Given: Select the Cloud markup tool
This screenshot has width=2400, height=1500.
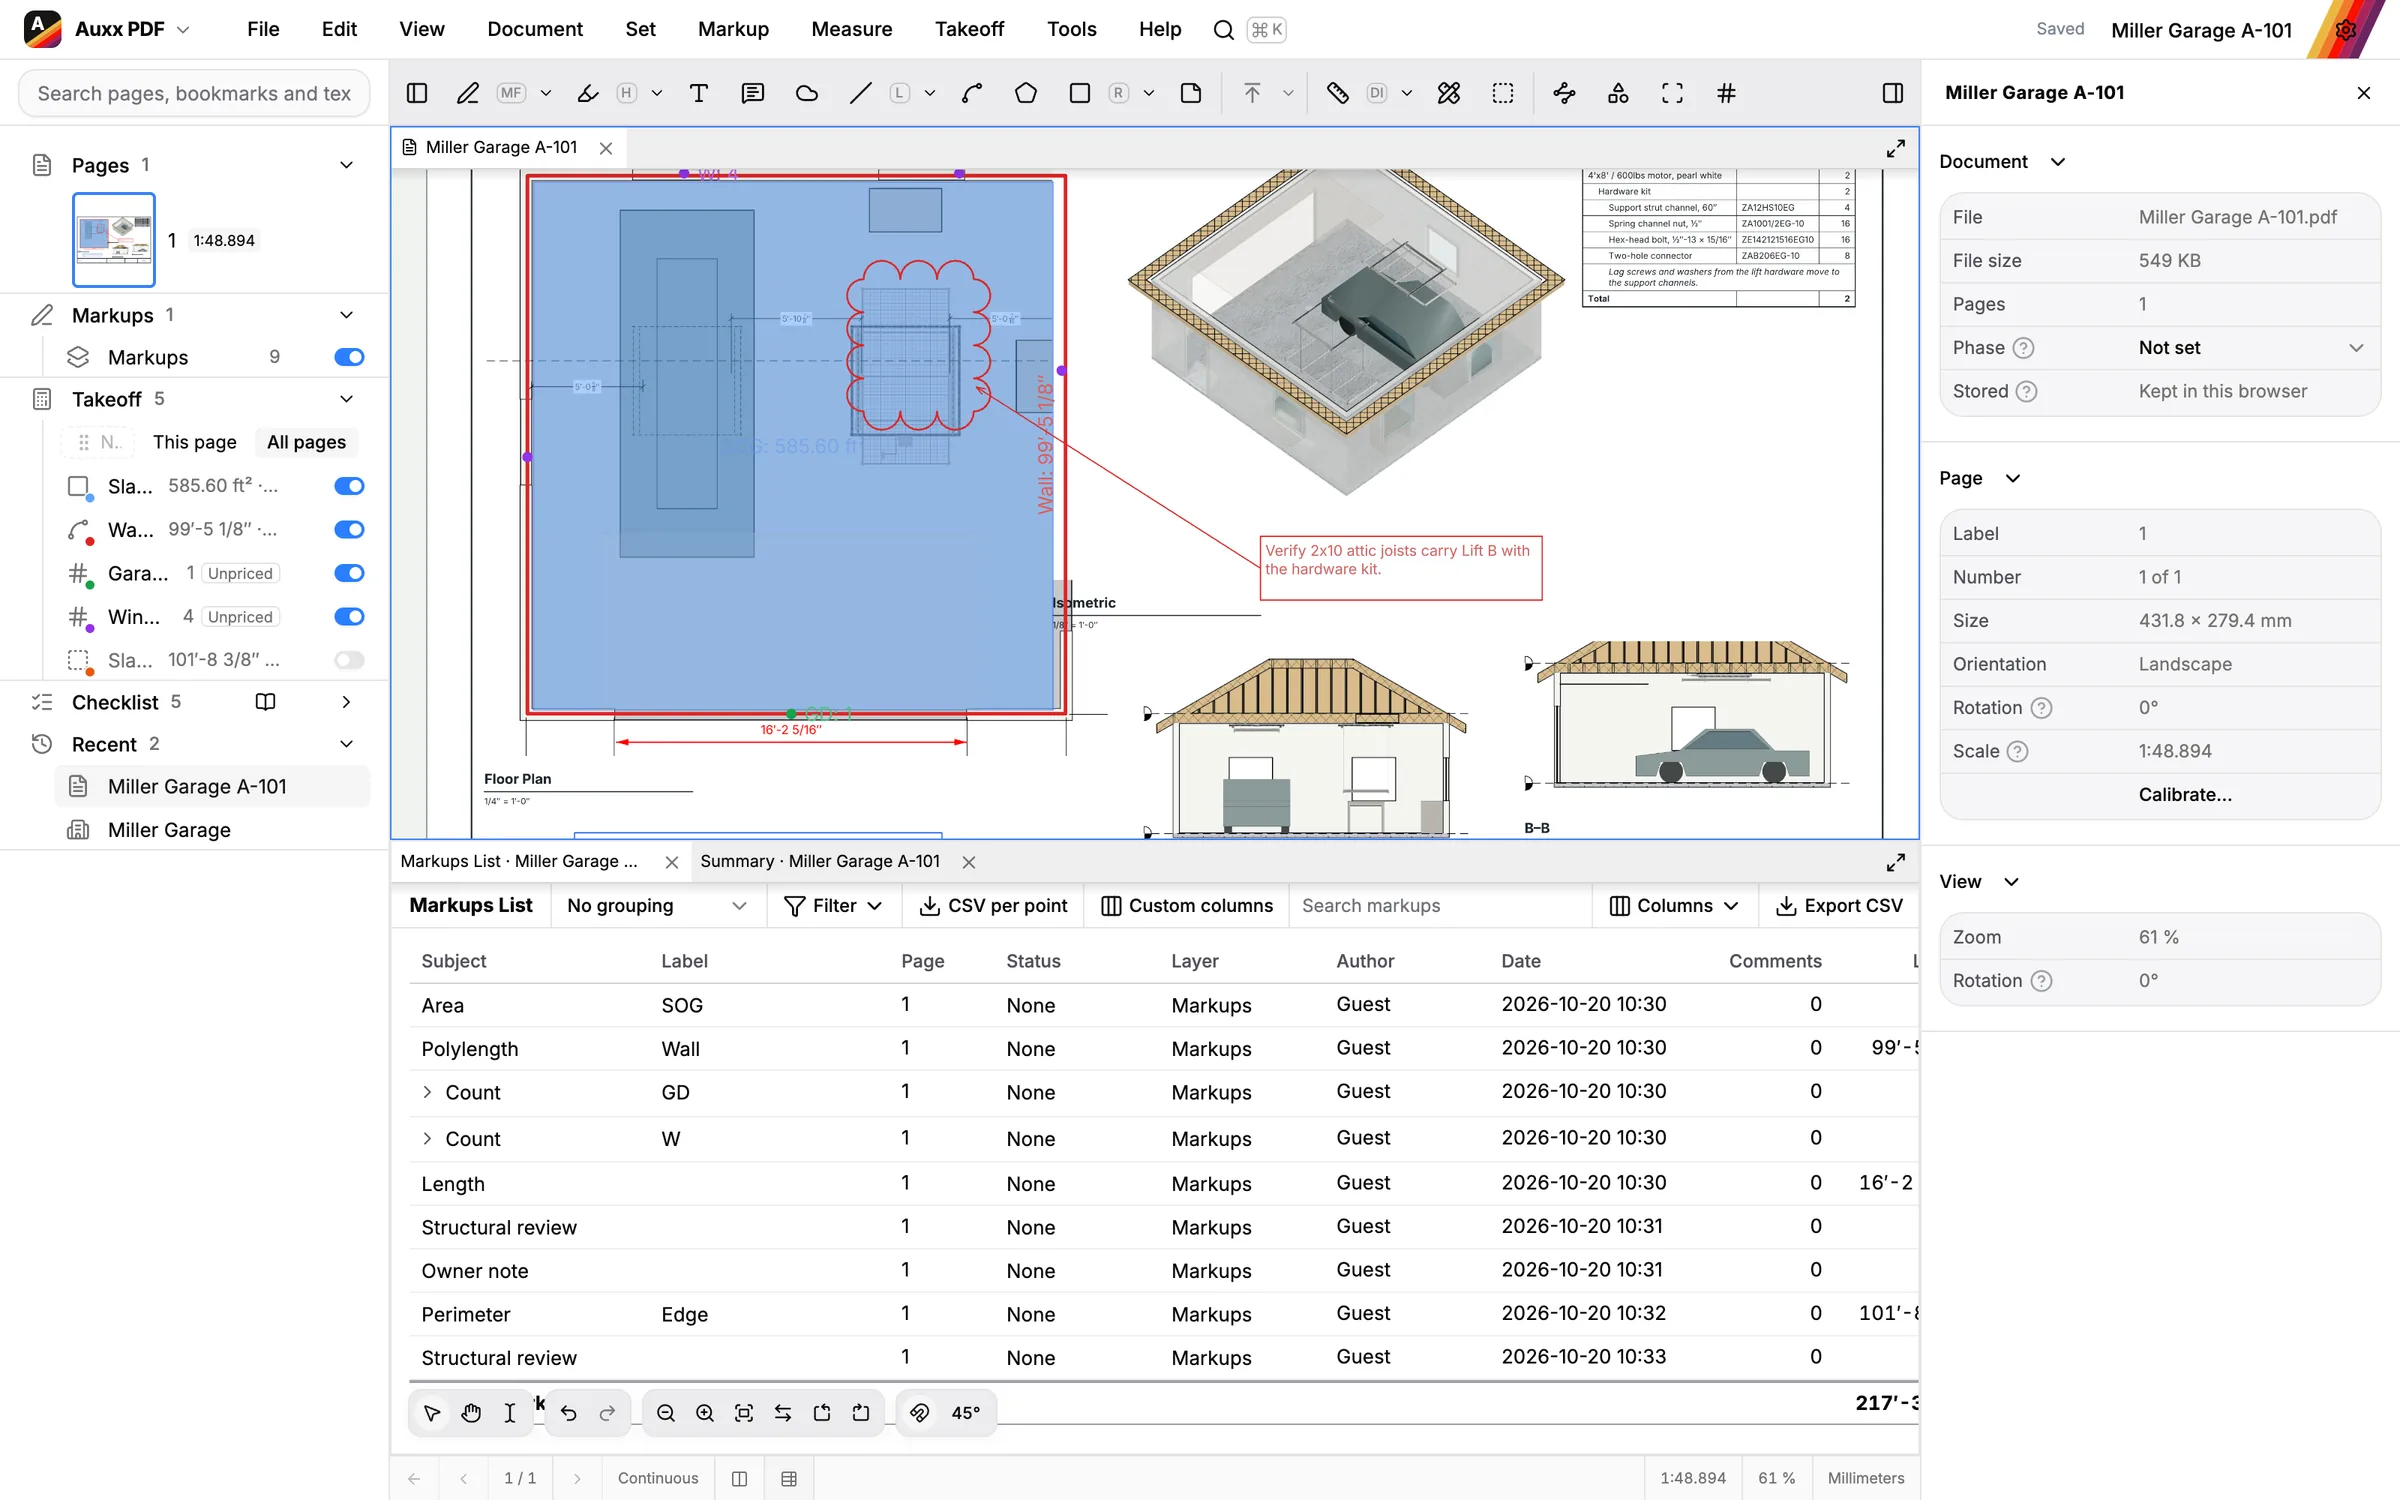Looking at the screenshot, I should [x=807, y=93].
